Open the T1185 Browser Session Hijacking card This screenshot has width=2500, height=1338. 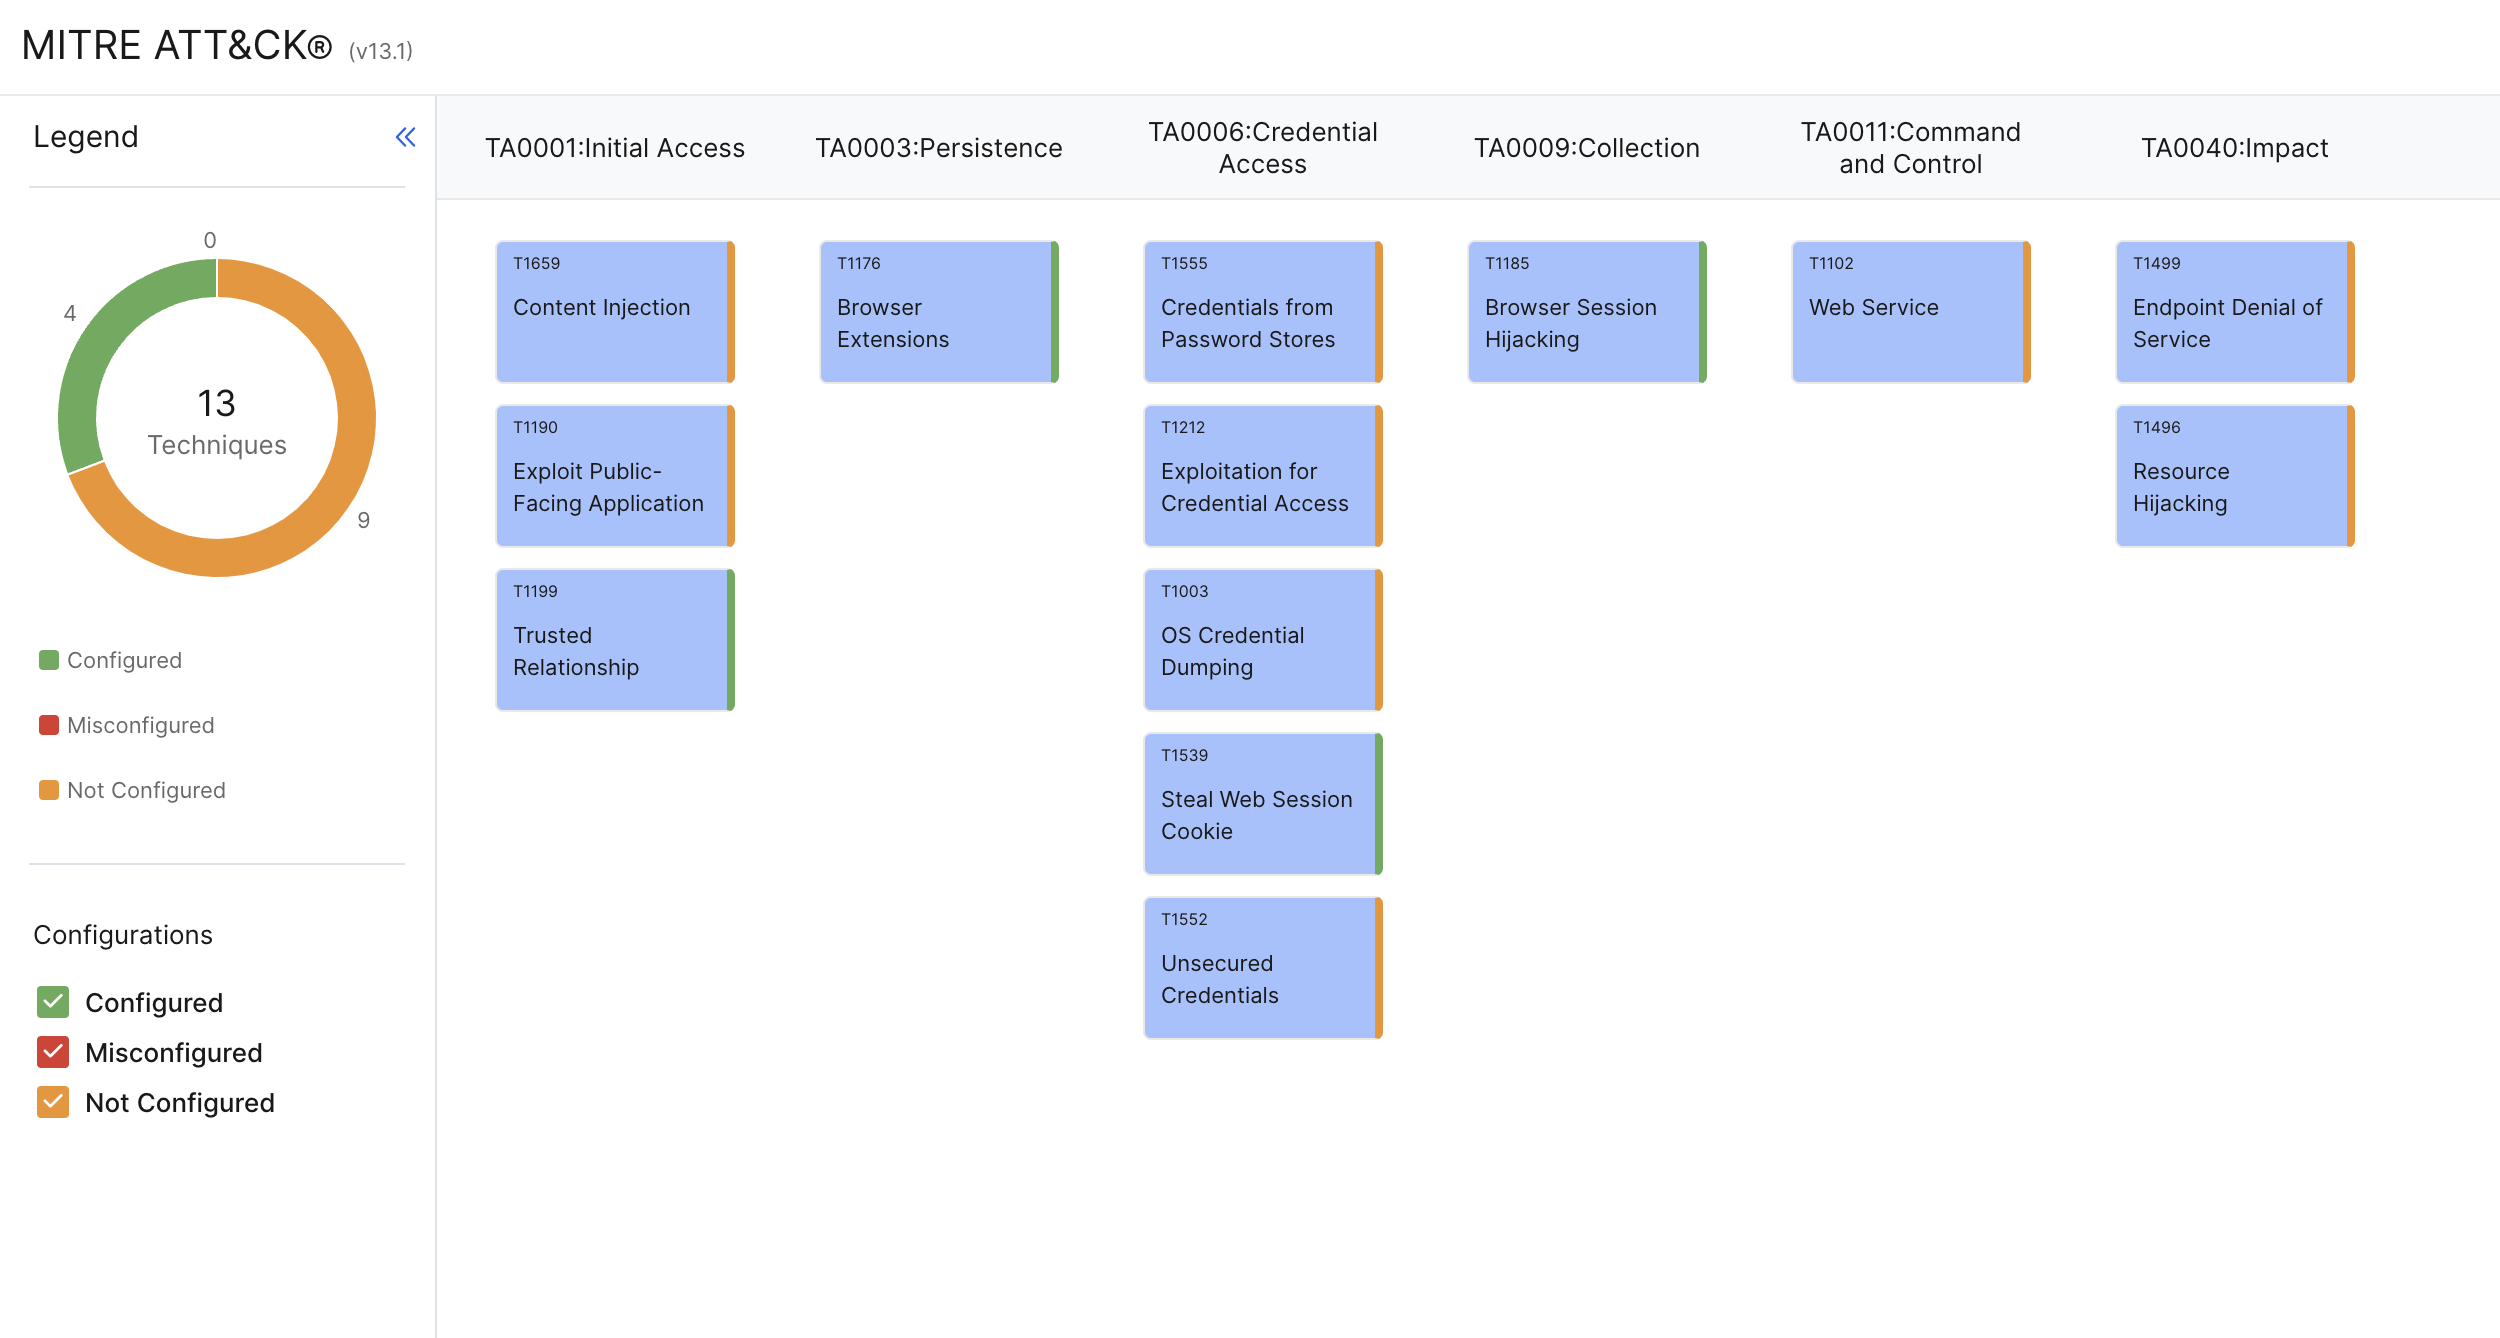click(1586, 311)
